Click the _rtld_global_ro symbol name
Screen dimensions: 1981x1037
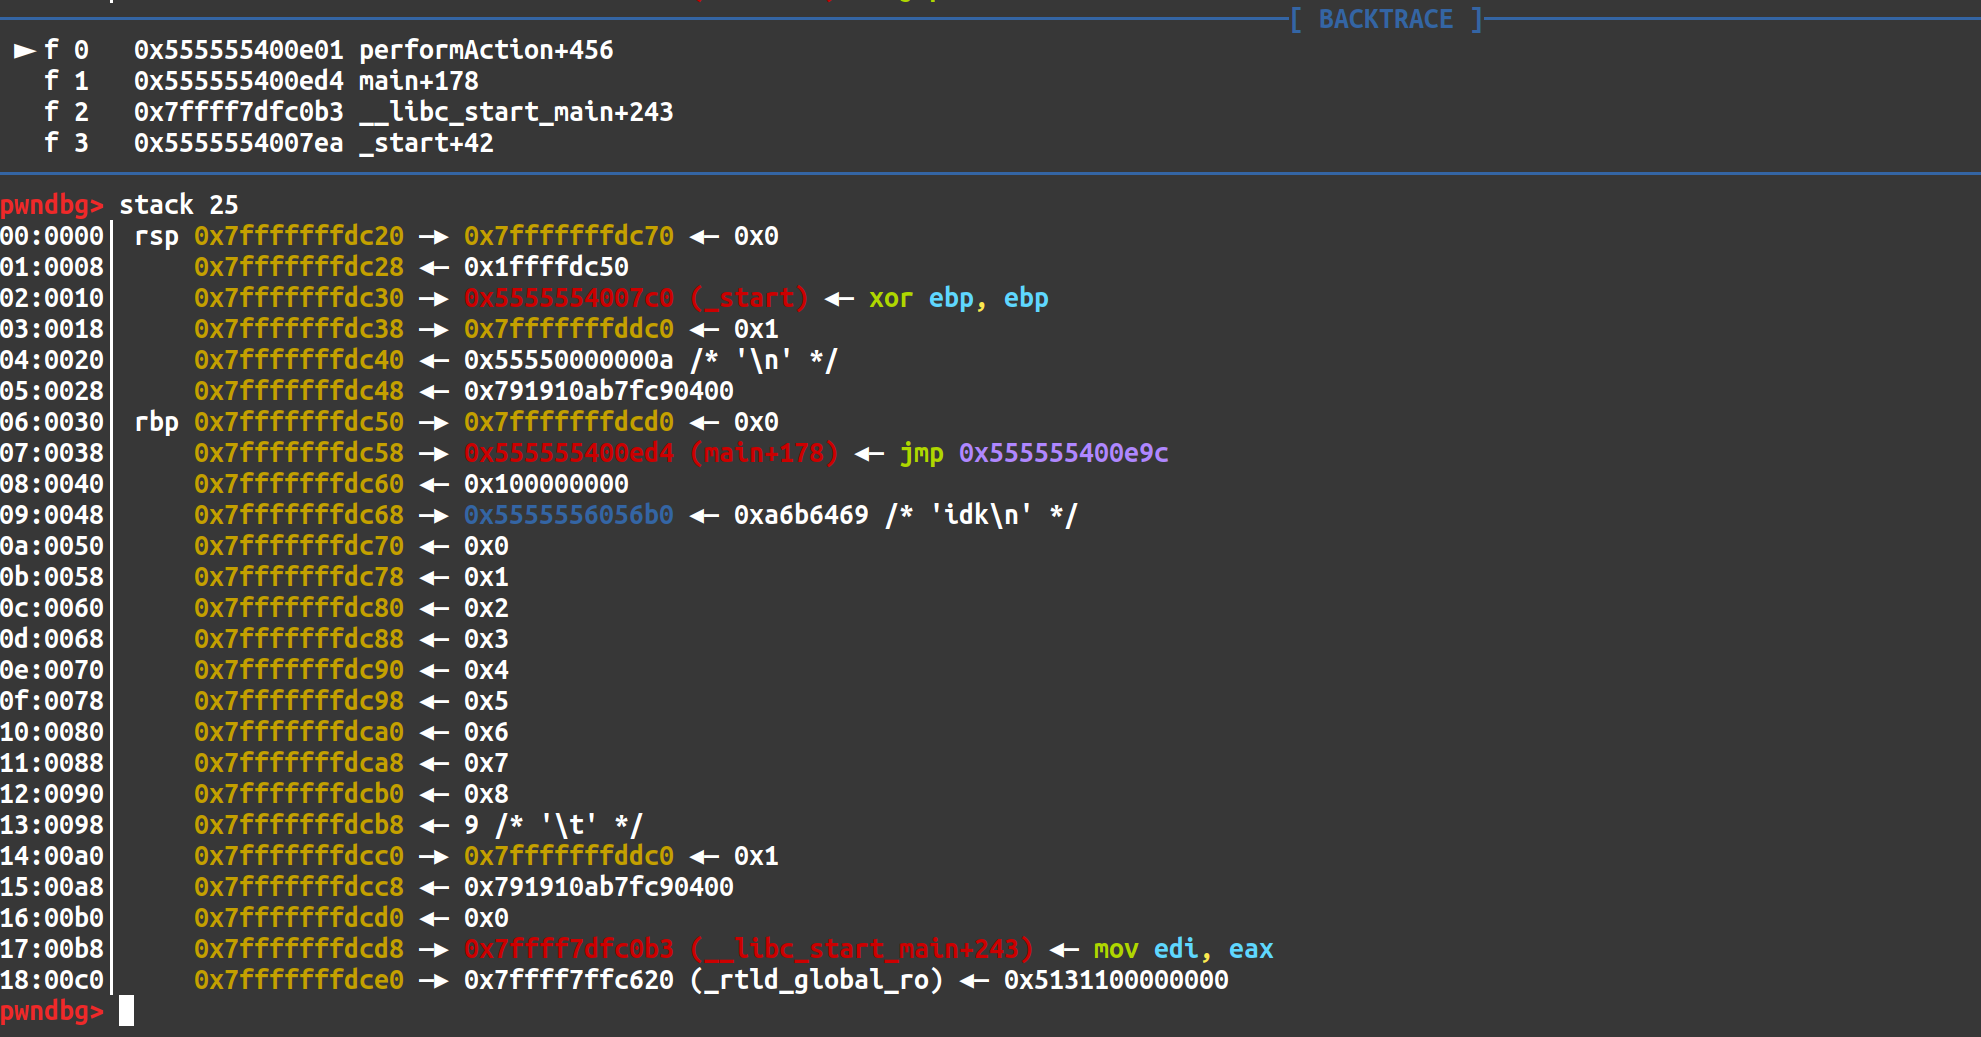pyautogui.click(x=816, y=980)
